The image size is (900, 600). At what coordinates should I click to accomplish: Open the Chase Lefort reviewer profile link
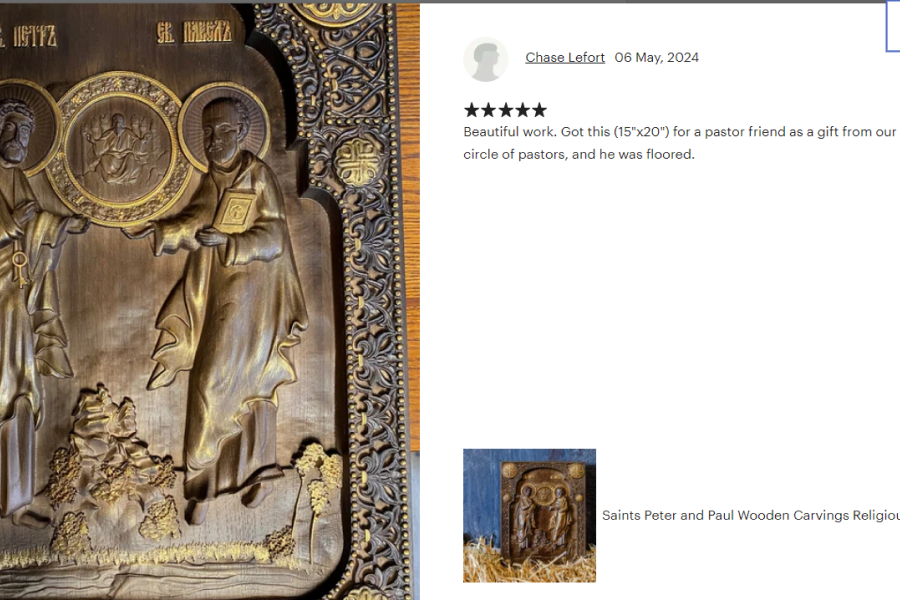(565, 57)
